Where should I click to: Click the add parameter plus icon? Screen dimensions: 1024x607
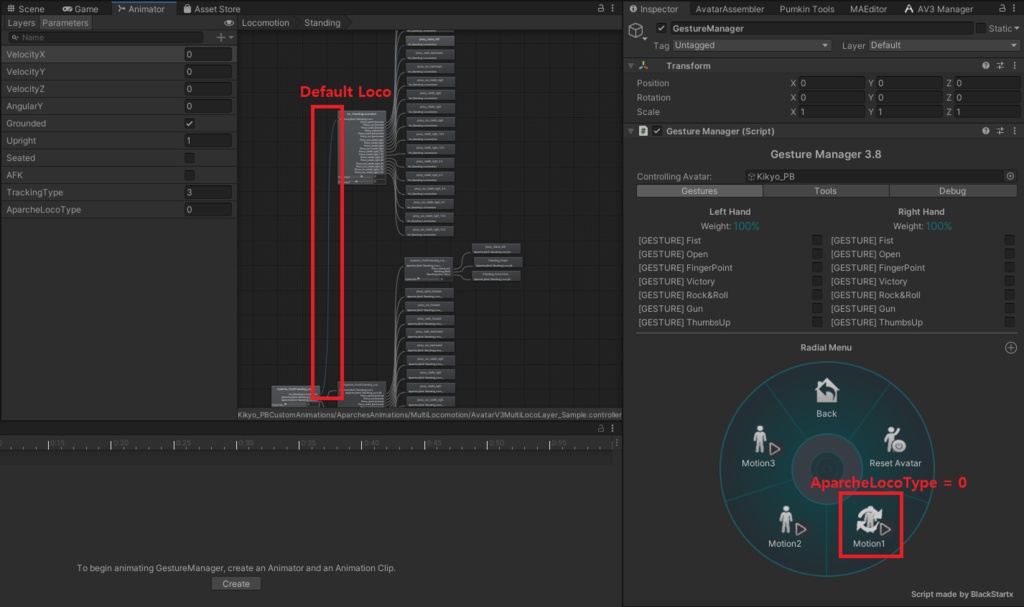tap(220, 37)
